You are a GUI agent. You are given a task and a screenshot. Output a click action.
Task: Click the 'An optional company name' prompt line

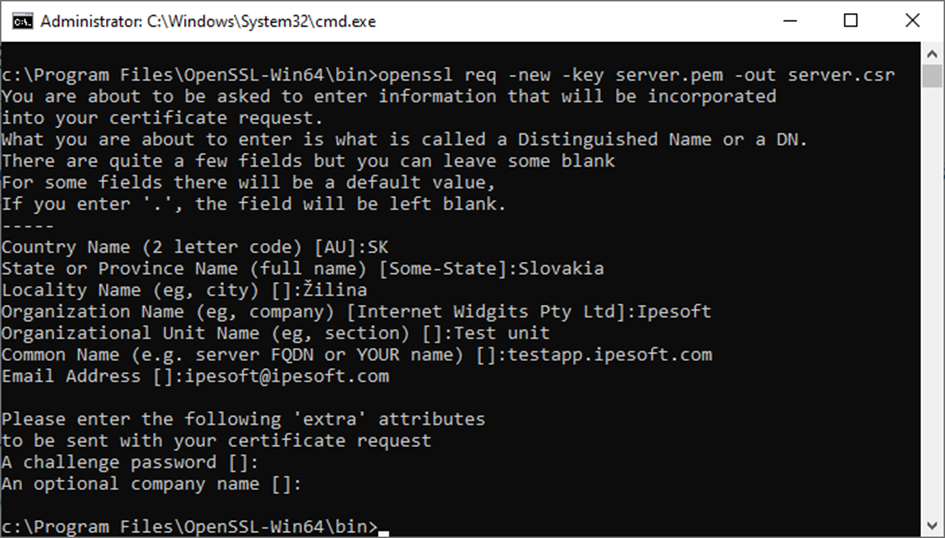pyautogui.click(x=151, y=484)
